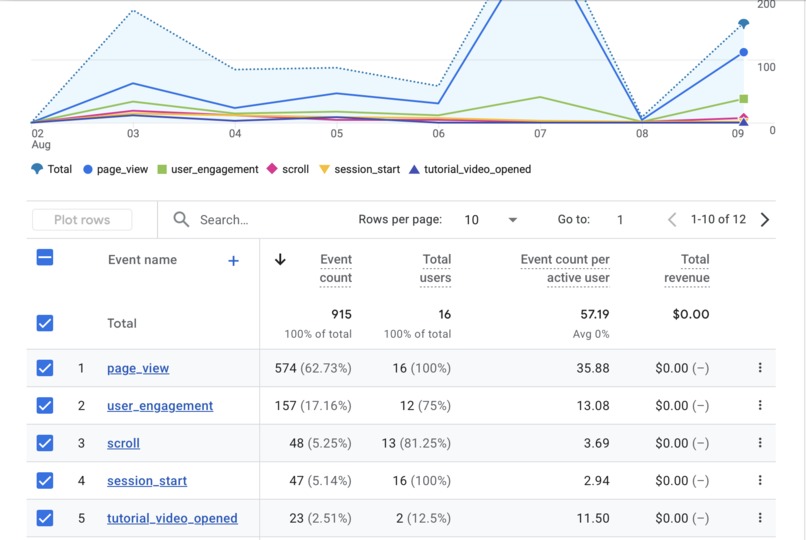
Task: Open the user_engagement event link
Action: [x=160, y=406]
